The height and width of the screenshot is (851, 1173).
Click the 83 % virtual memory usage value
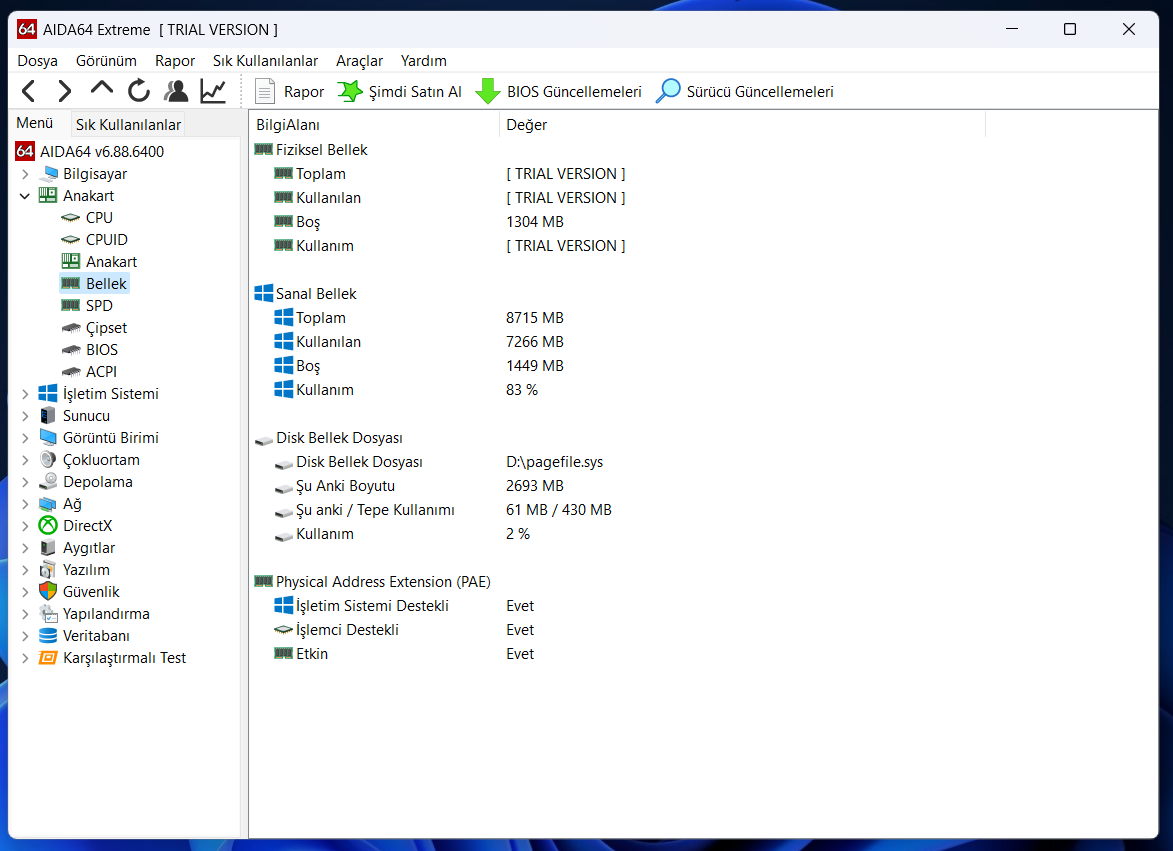pos(522,390)
